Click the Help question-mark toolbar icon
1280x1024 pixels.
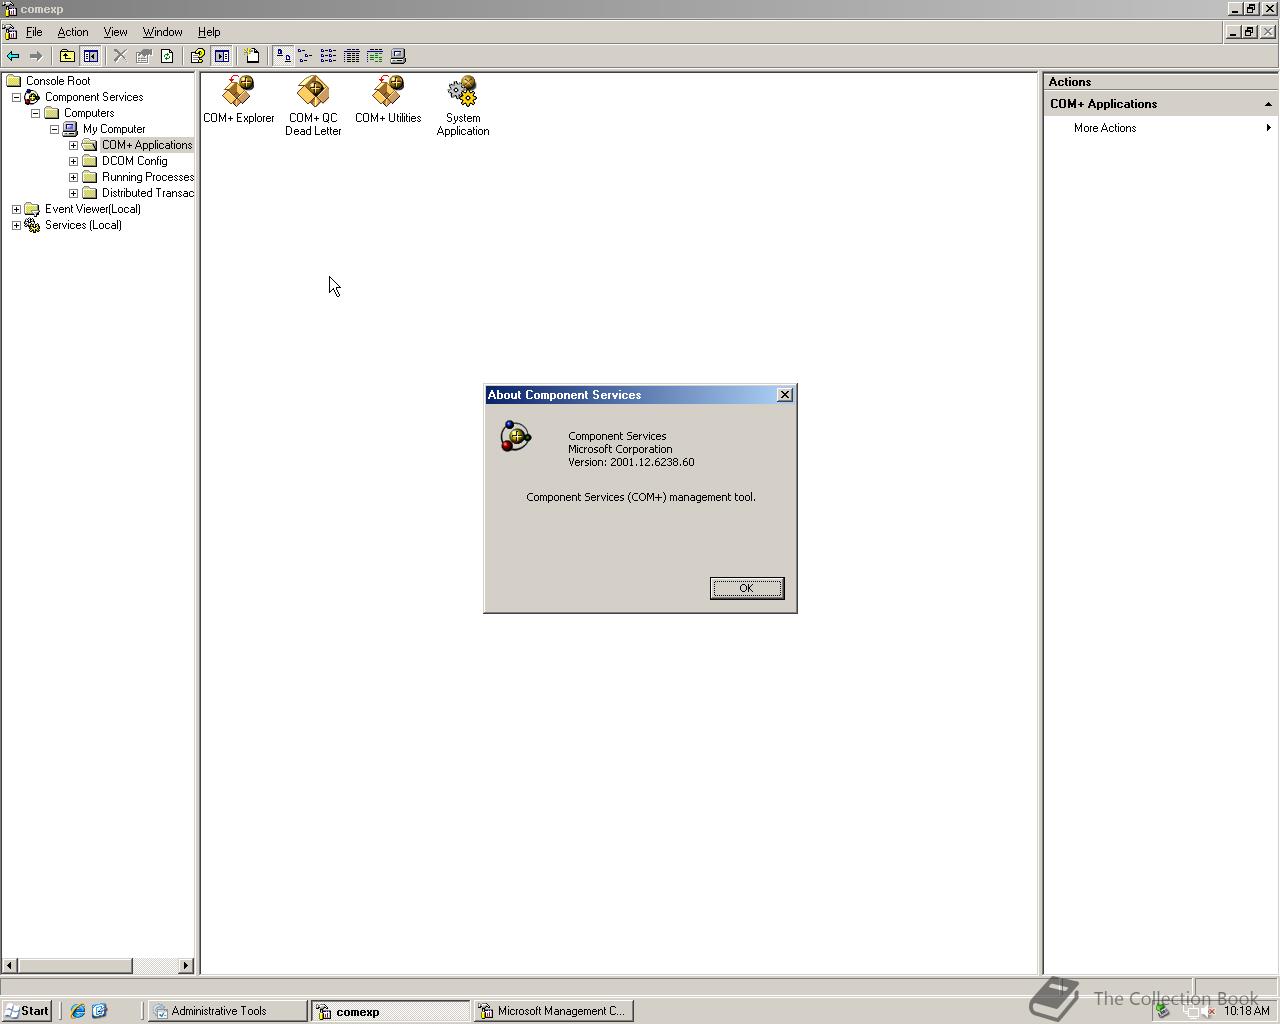pyautogui.click(x=198, y=56)
